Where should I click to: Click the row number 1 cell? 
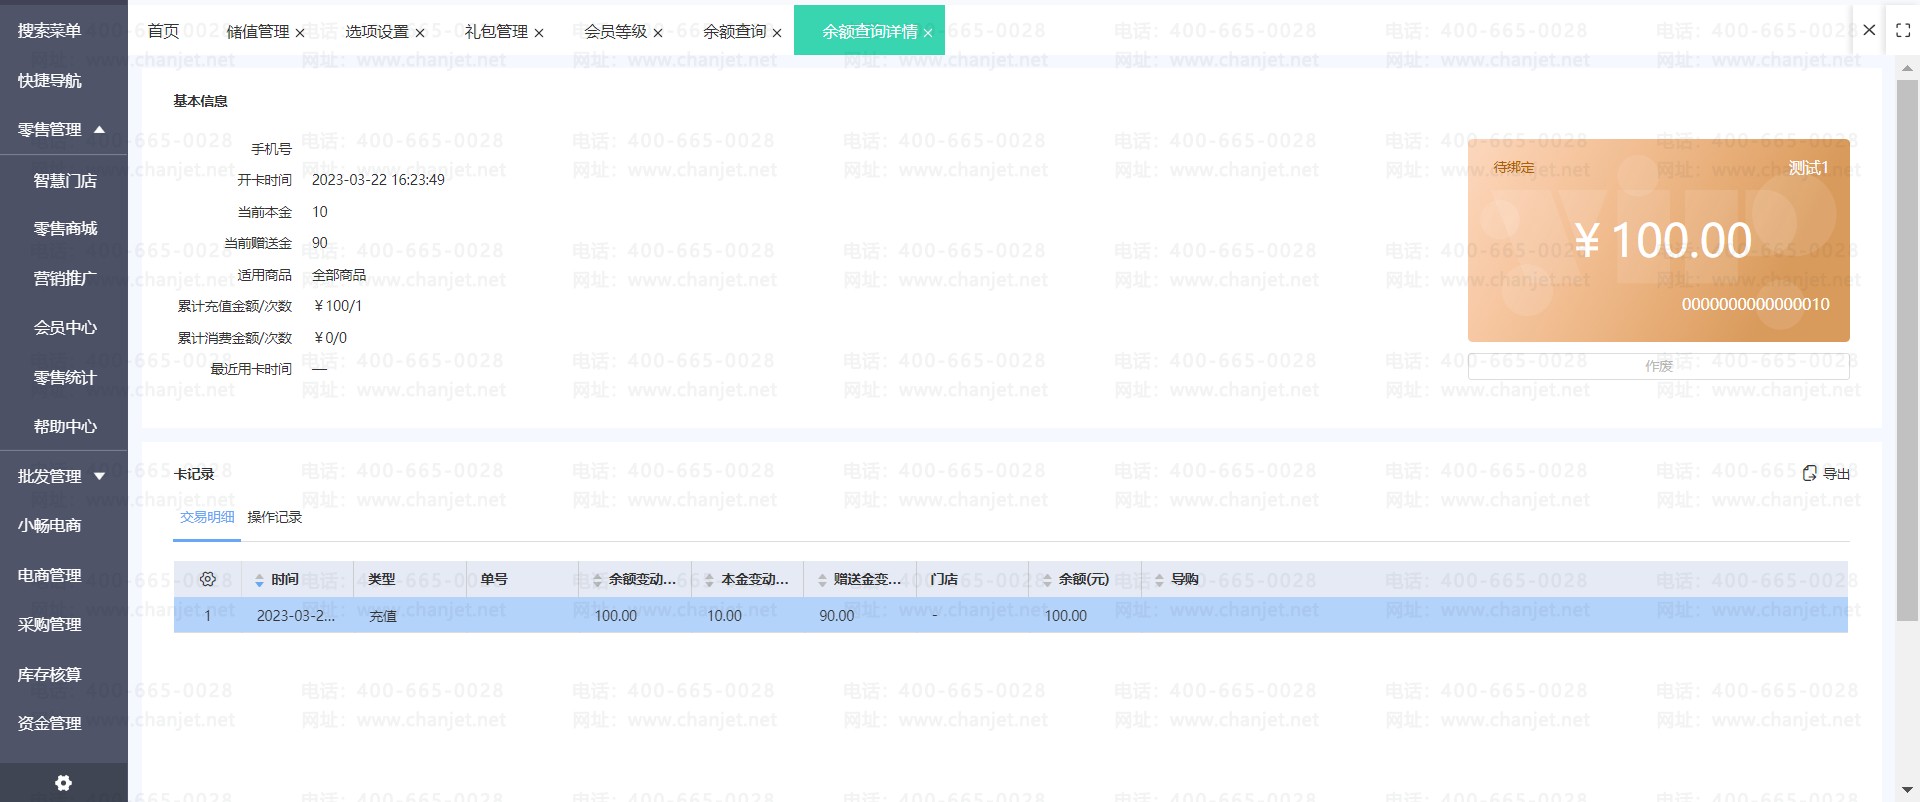click(x=208, y=616)
